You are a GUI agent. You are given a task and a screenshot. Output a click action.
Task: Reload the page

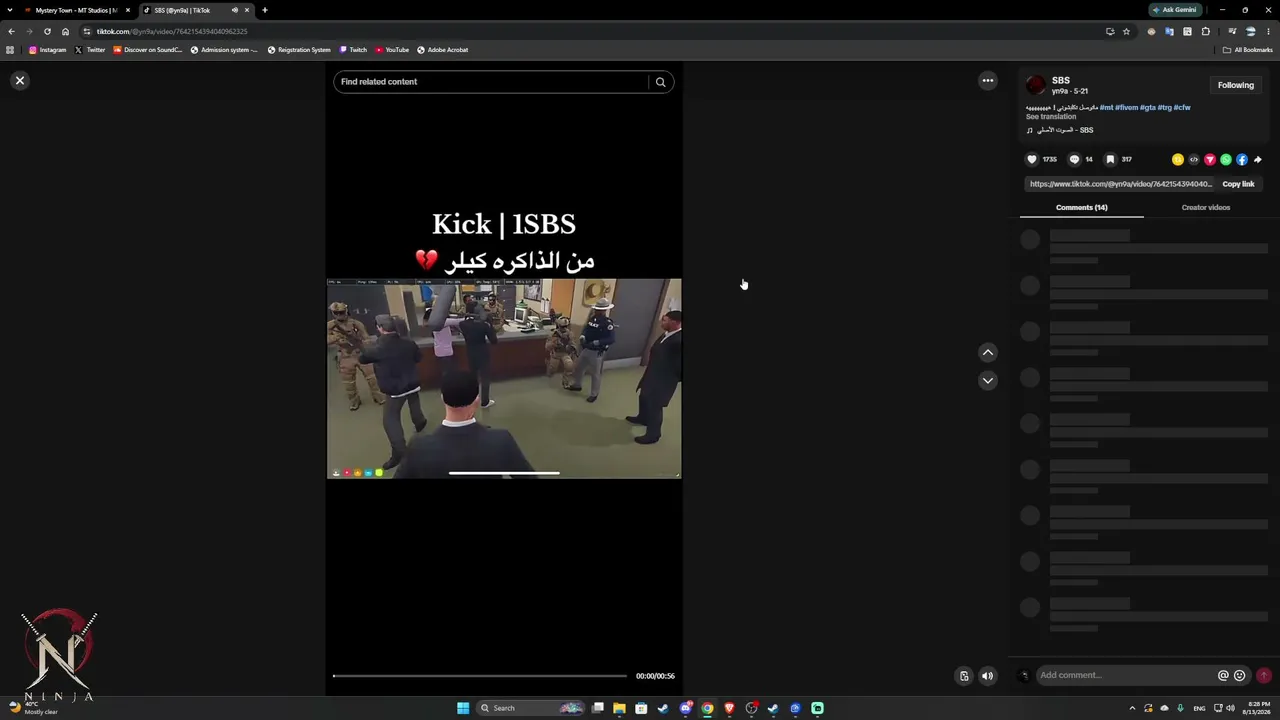click(x=47, y=31)
